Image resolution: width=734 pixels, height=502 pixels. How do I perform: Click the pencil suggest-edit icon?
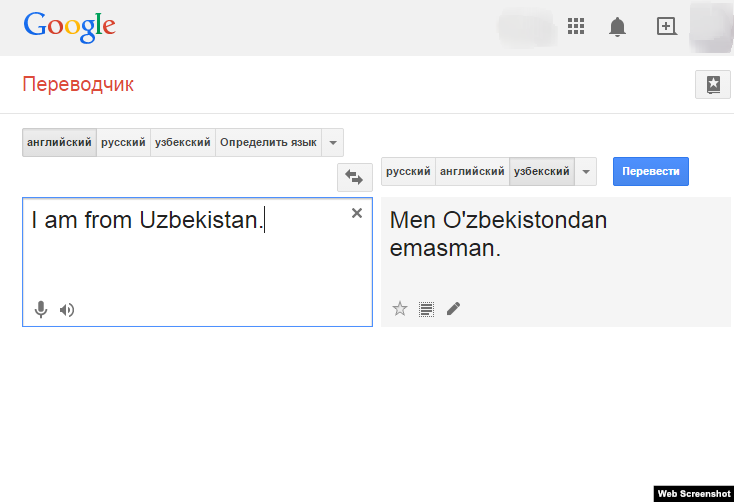coord(453,309)
